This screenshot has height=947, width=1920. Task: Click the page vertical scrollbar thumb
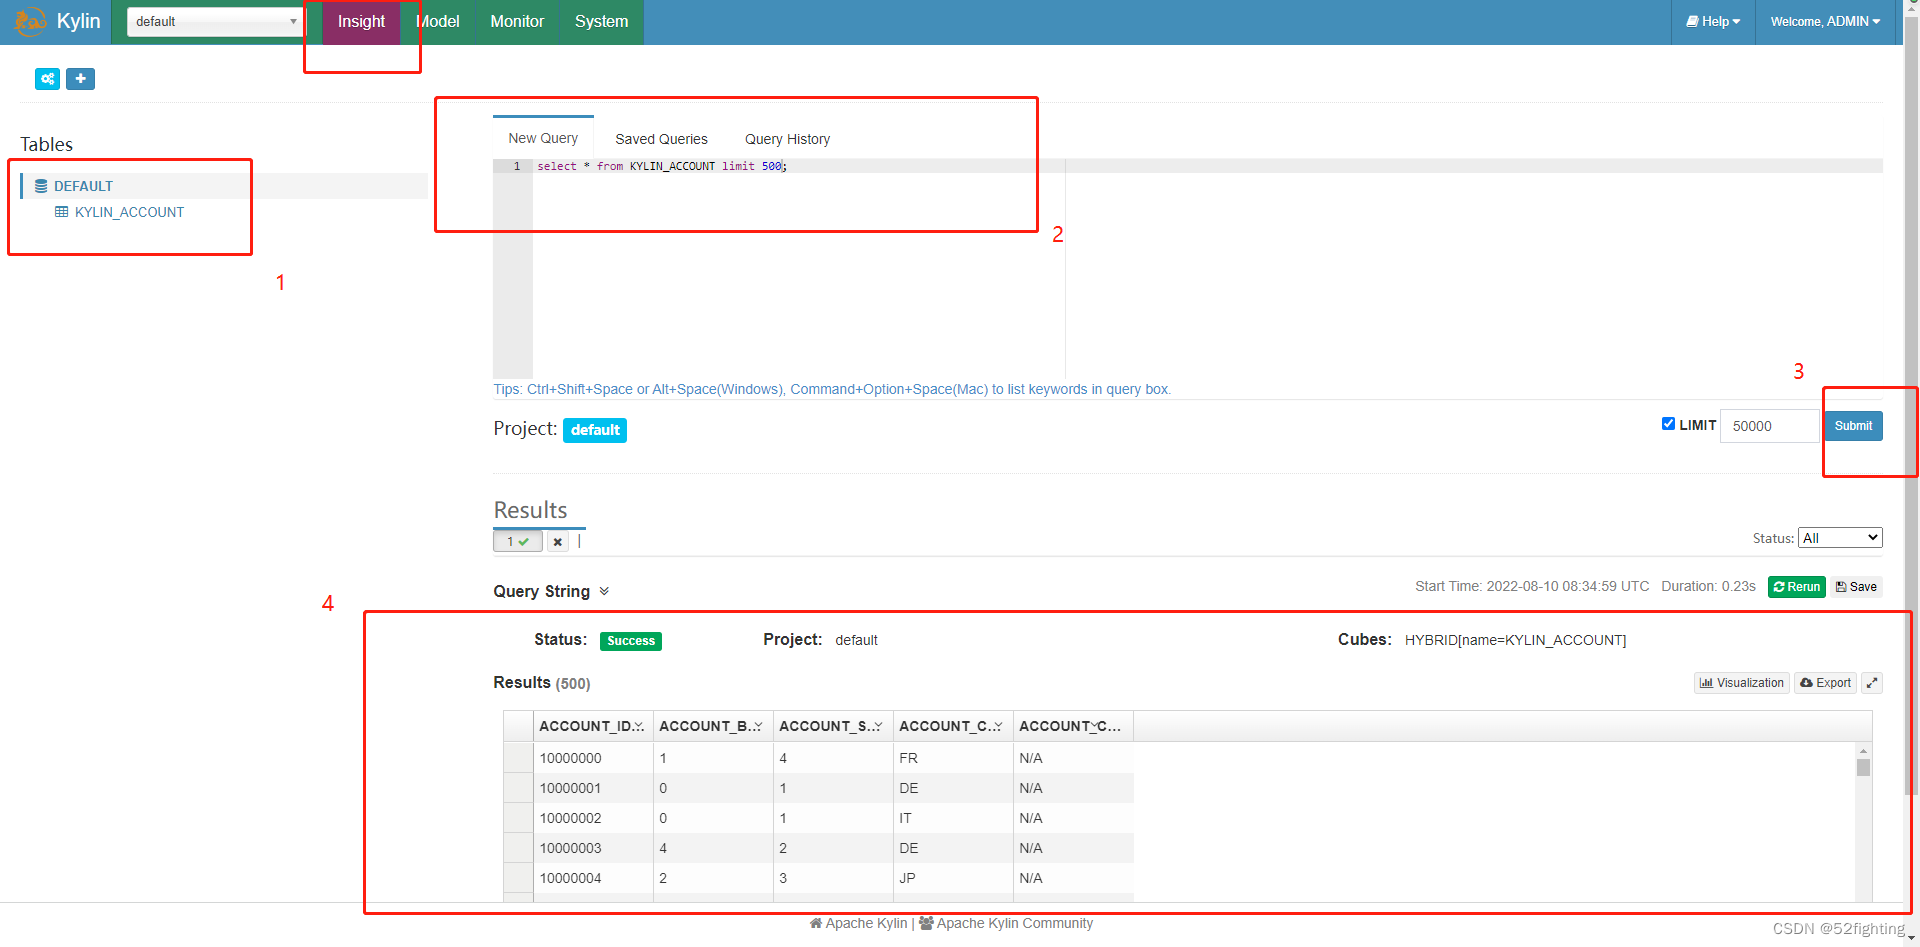pyautogui.click(x=1912, y=405)
